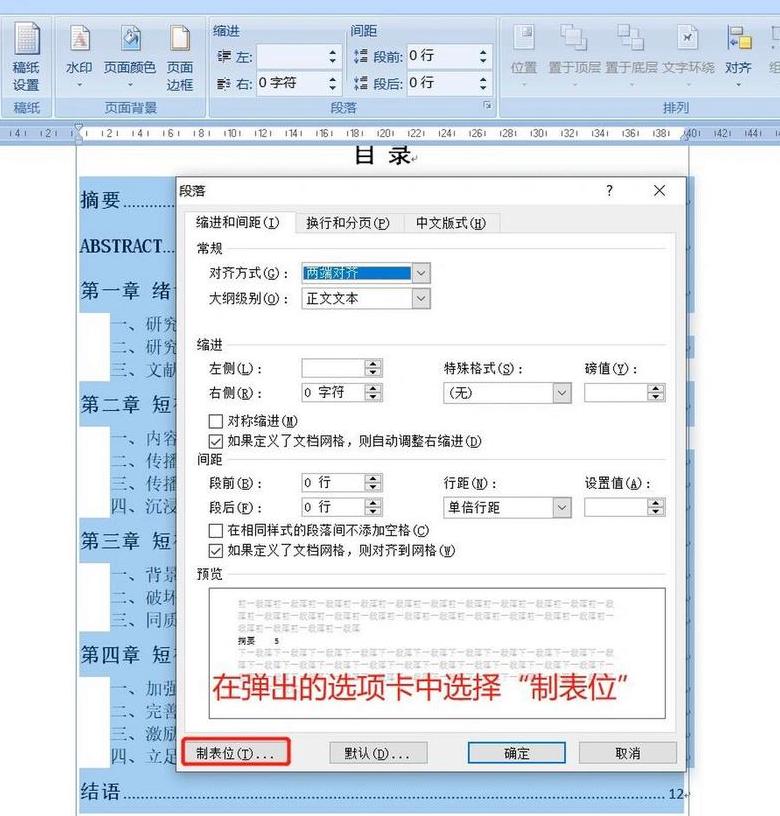Click ribbon 段后 0 行 input field
Image resolution: width=780 pixels, height=816 pixels.
pos(442,83)
